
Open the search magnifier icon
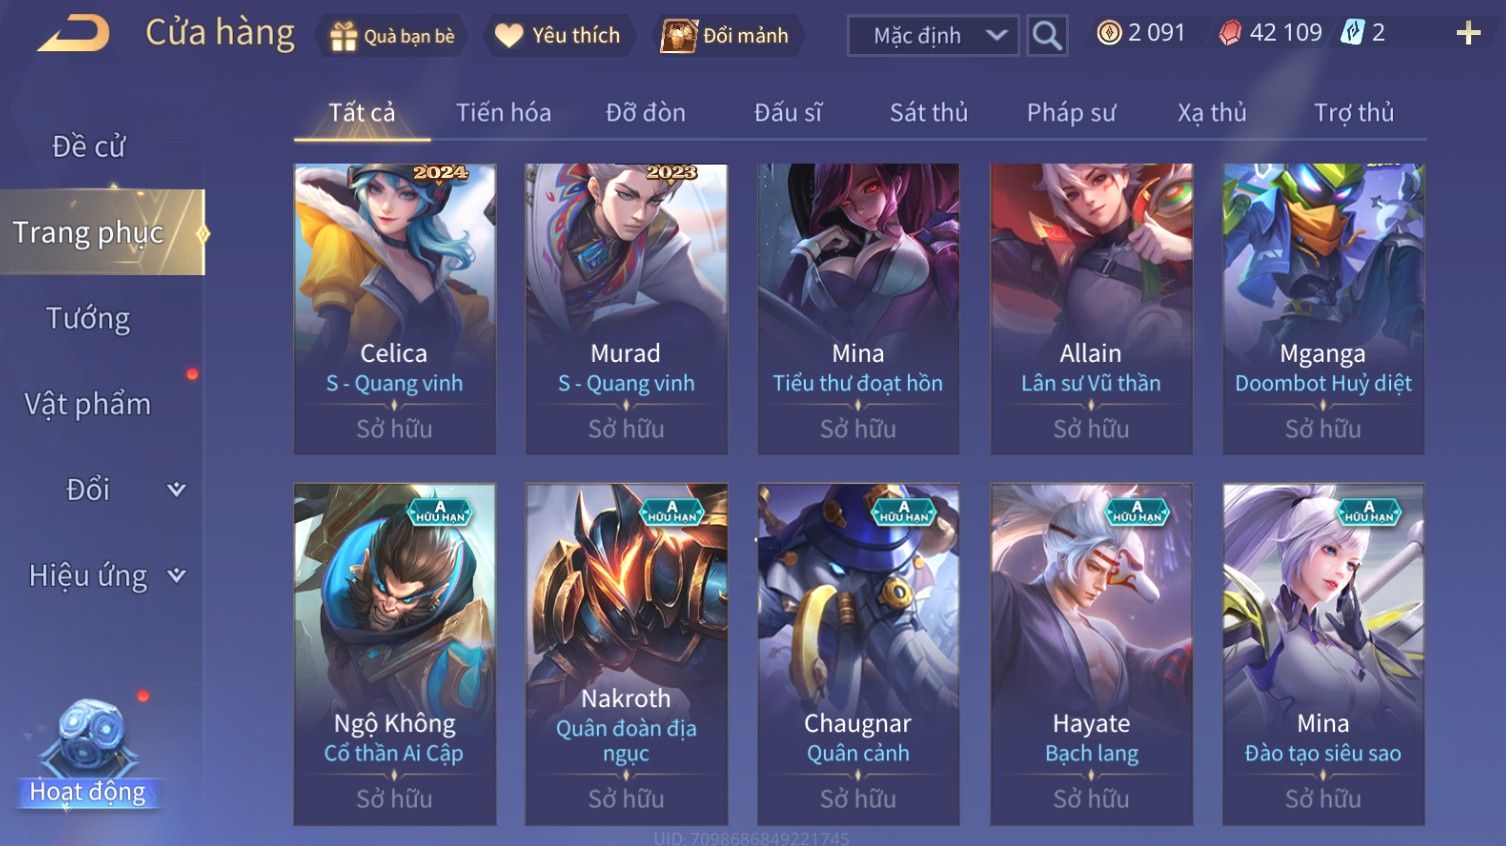[1047, 36]
